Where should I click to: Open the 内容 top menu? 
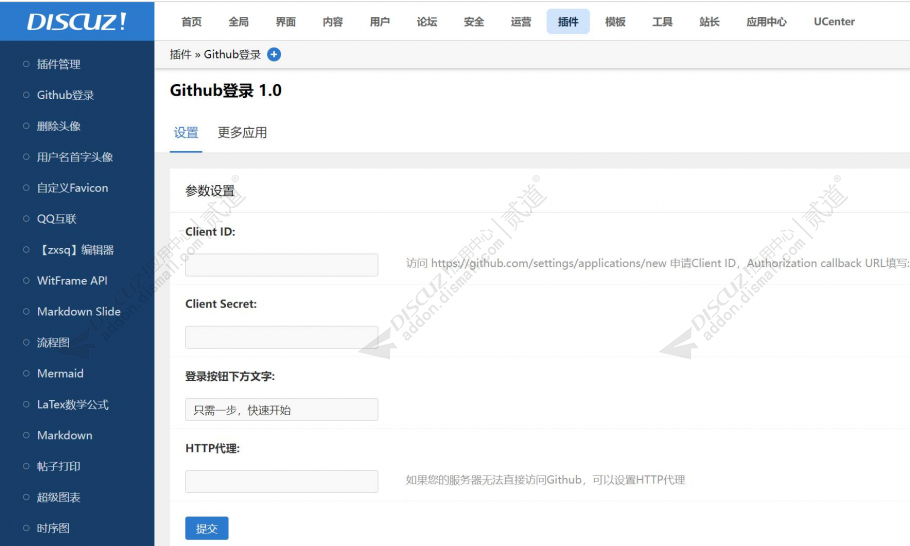click(x=333, y=21)
